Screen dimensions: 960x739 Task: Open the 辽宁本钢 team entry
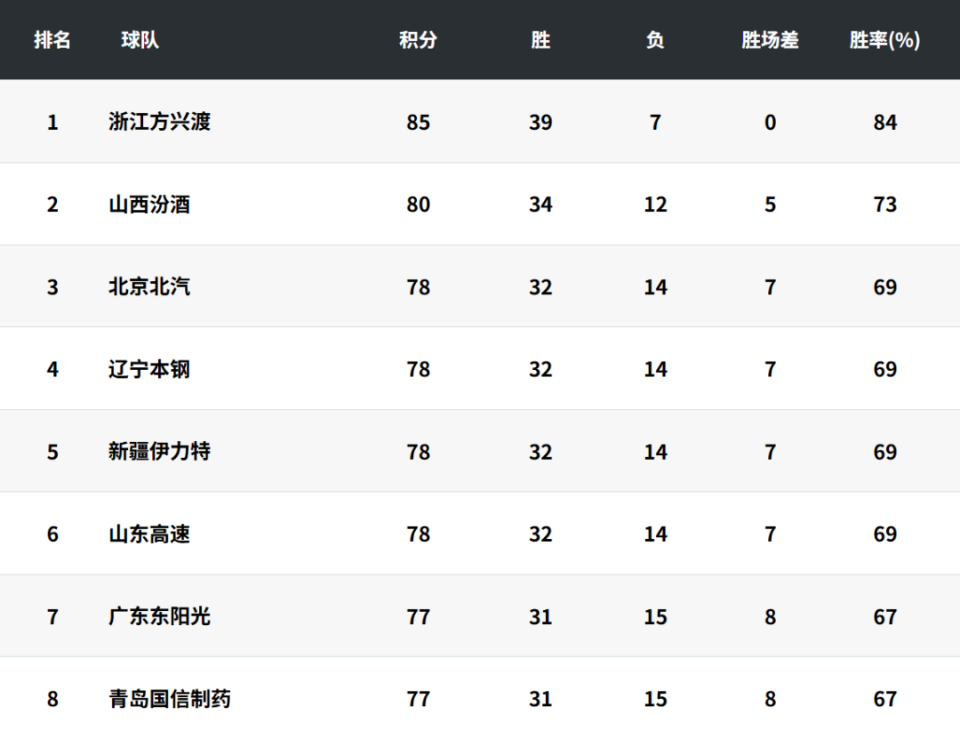pos(149,369)
